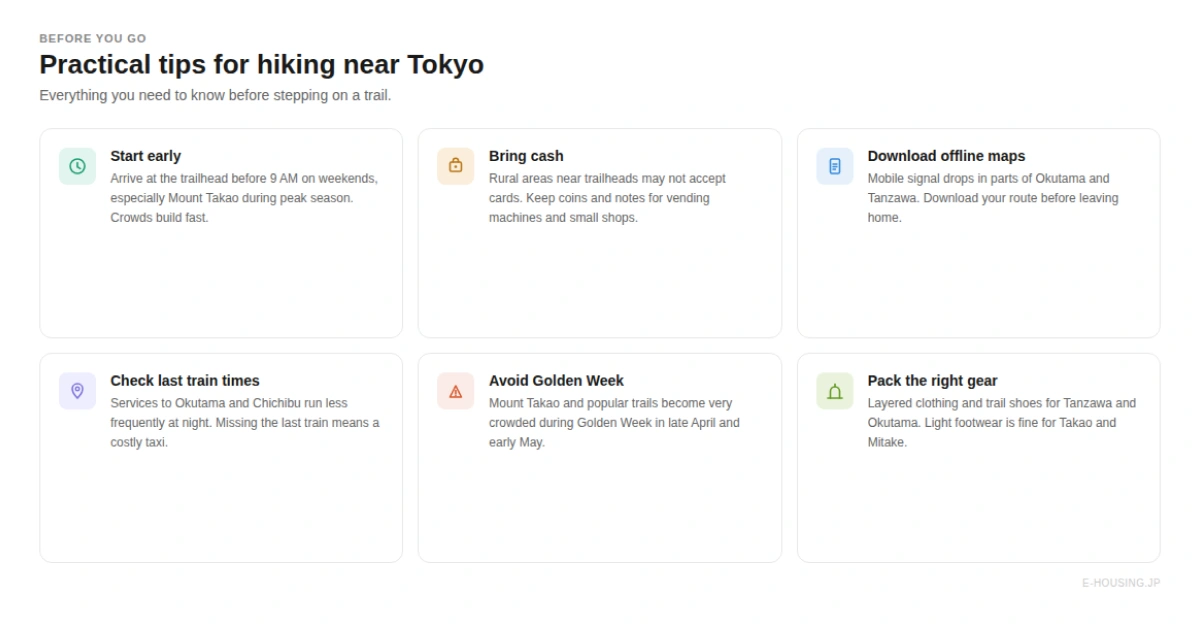The image size is (1200, 630).
Task: Click the mobile phone icon for offline maps
Action: (834, 166)
